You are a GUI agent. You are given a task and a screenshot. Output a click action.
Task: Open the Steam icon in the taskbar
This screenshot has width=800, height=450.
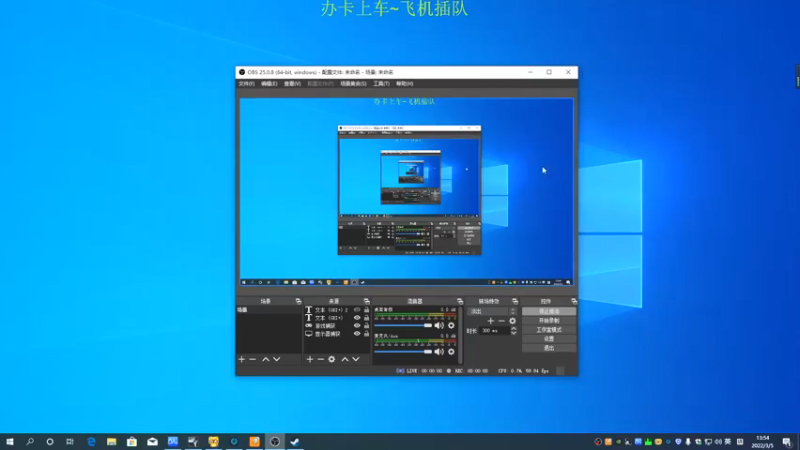[295, 441]
